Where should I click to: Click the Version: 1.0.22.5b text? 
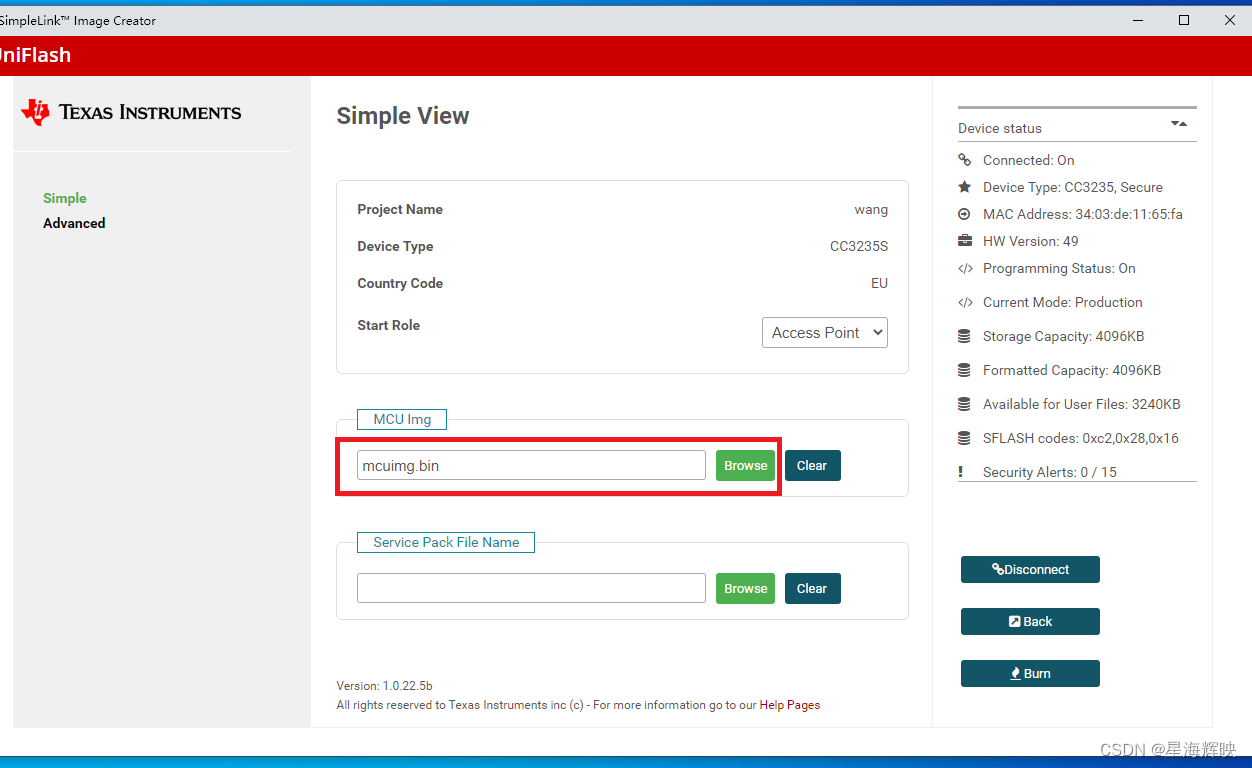click(x=384, y=686)
